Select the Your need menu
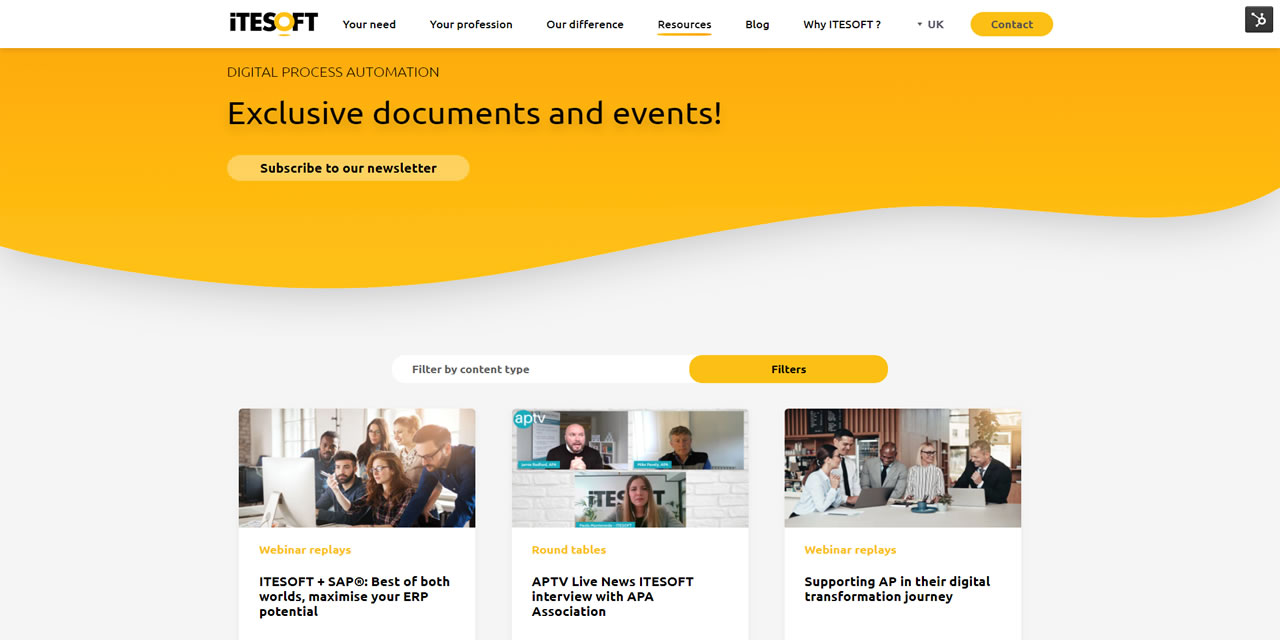Image resolution: width=1280 pixels, height=640 pixels. (369, 24)
